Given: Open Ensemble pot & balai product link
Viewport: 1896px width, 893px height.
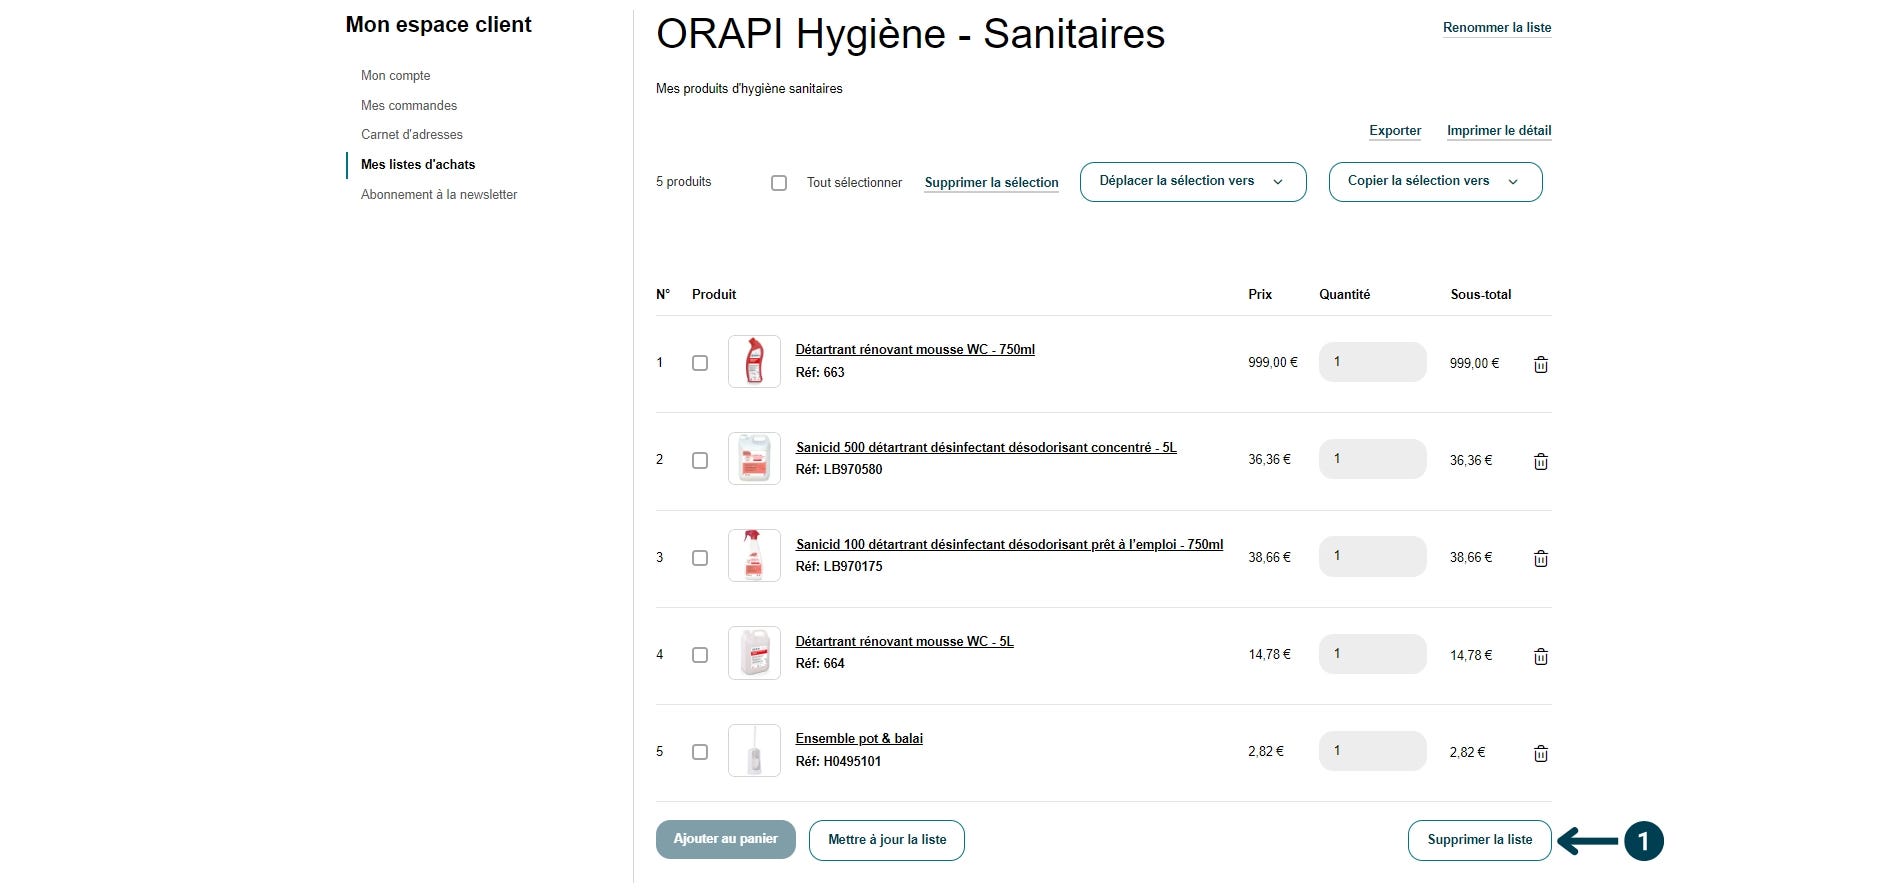Looking at the screenshot, I should 859,739.
